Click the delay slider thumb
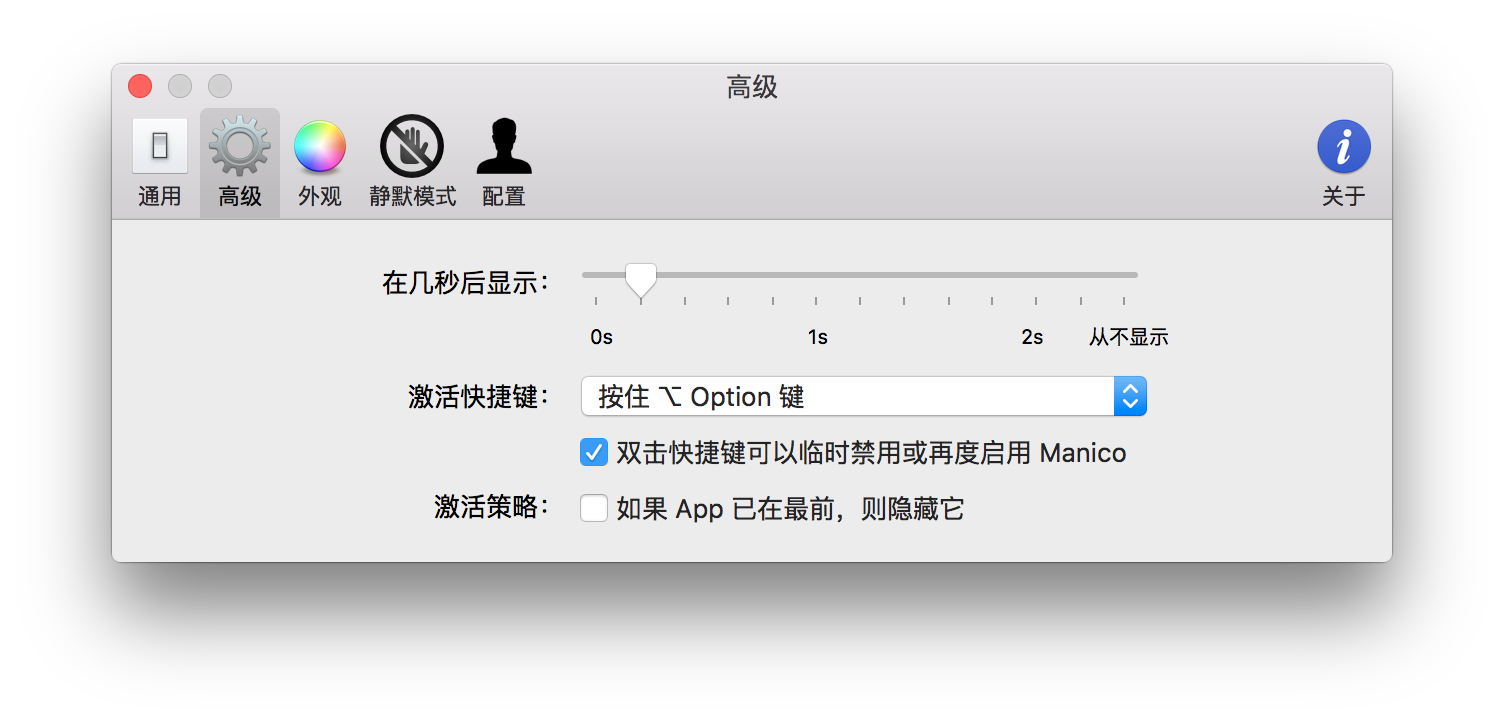This screenshot has height=722, width=1504. [640, 280]
